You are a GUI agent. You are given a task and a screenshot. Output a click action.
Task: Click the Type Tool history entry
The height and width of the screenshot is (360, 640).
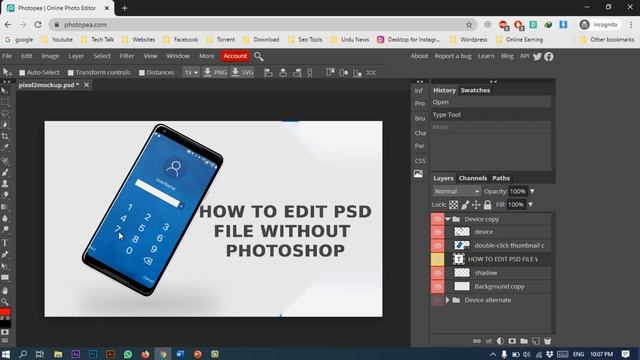tap(491, 115)
